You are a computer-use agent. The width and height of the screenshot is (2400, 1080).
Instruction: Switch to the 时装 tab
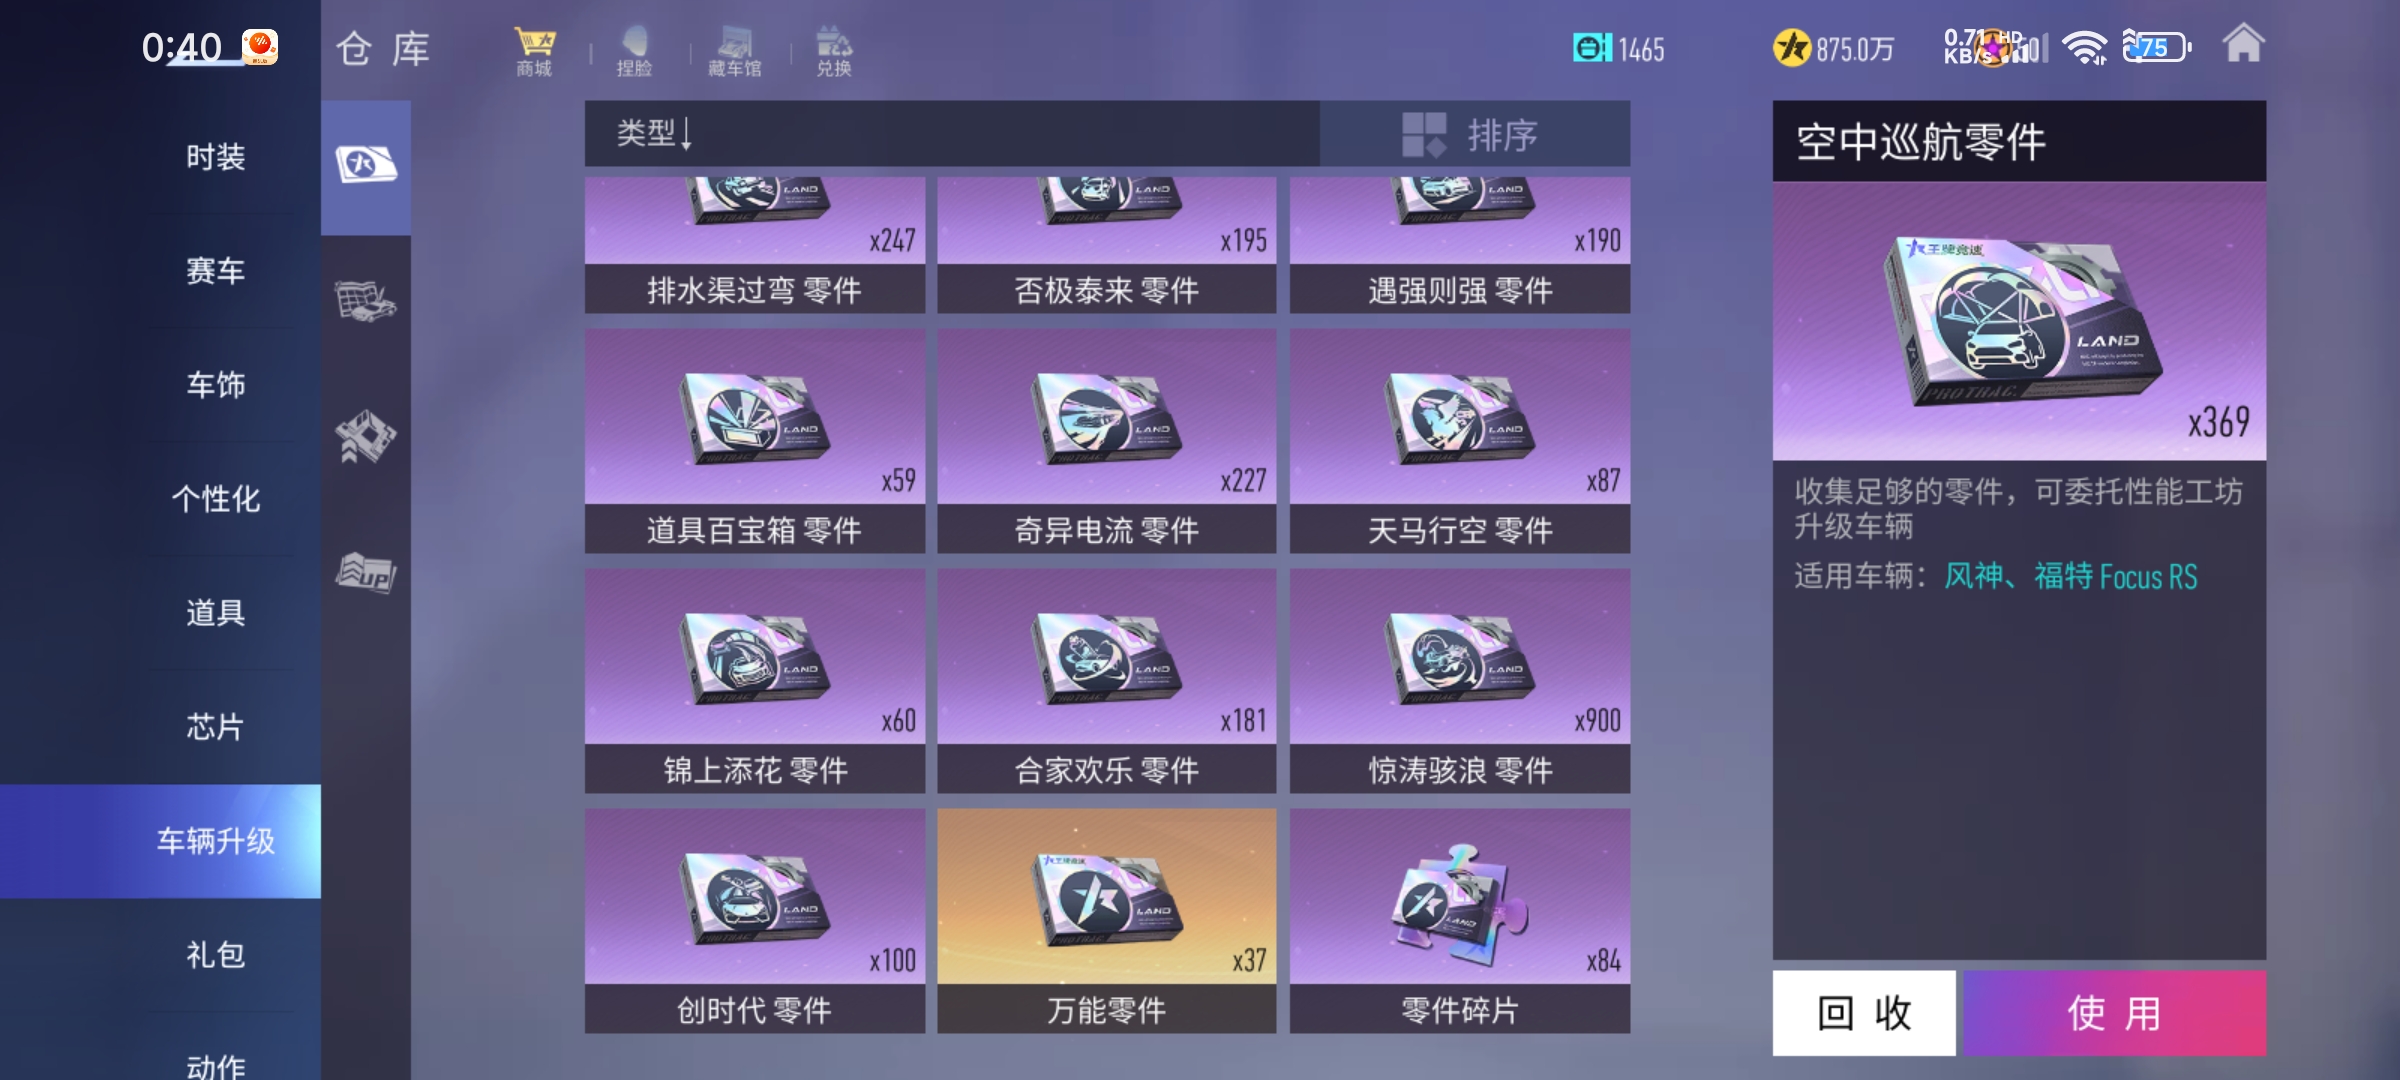pos(215,157)
